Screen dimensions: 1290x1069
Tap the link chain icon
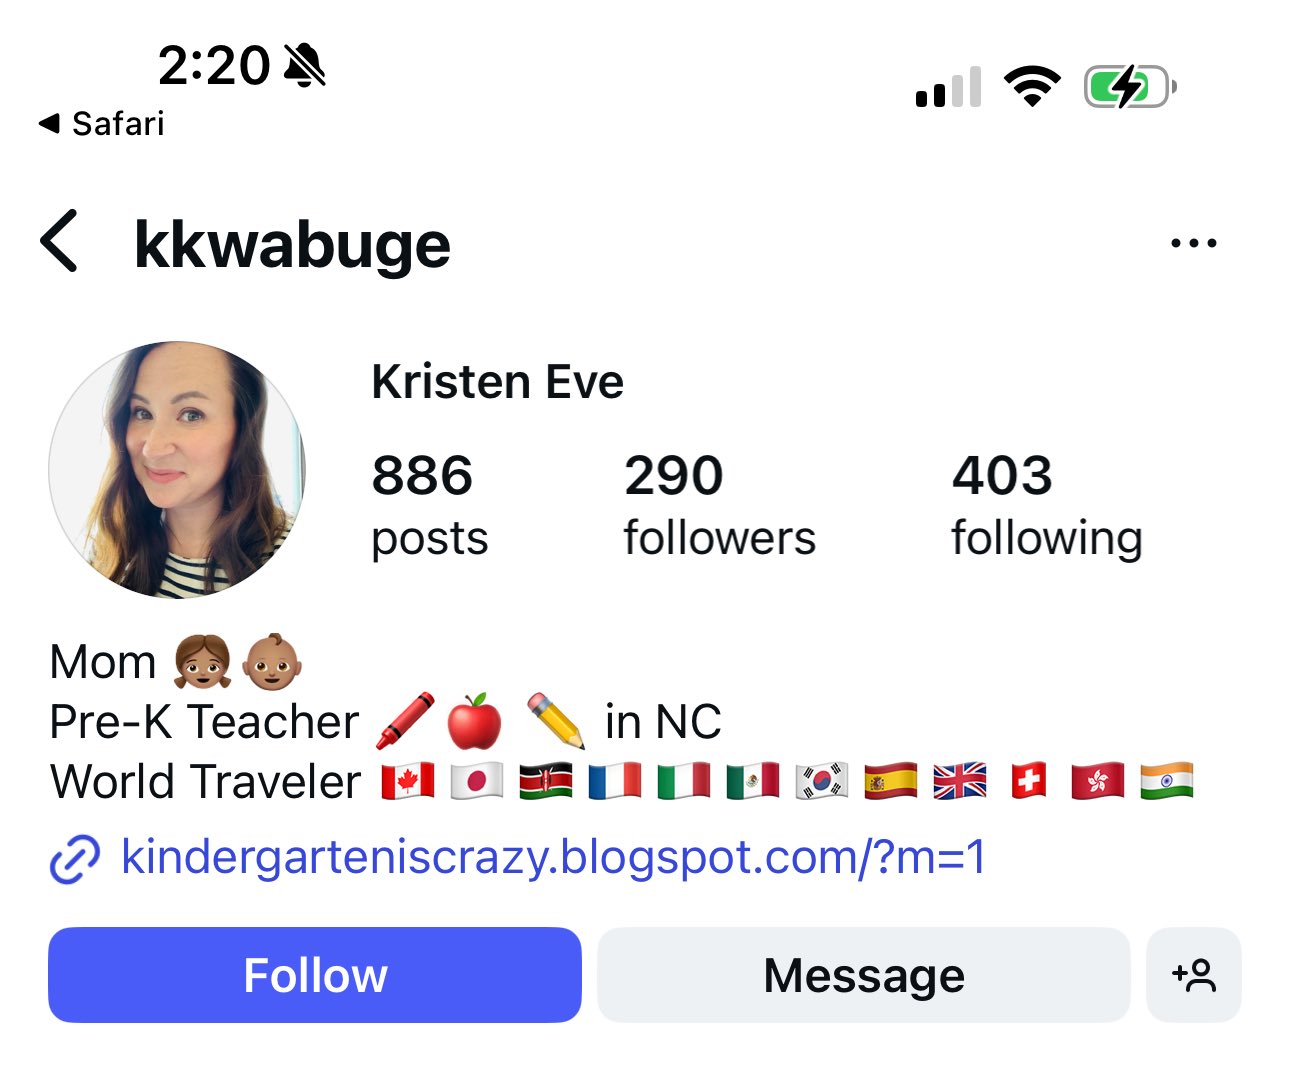pyautogui.click(x=75, y=859)
